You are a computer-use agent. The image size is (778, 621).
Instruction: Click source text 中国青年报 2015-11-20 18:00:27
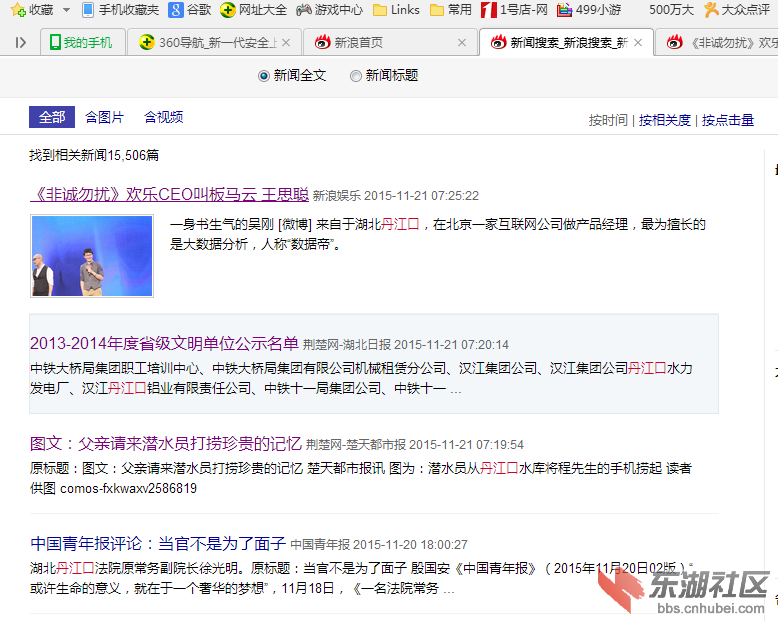tap(379, 545)
